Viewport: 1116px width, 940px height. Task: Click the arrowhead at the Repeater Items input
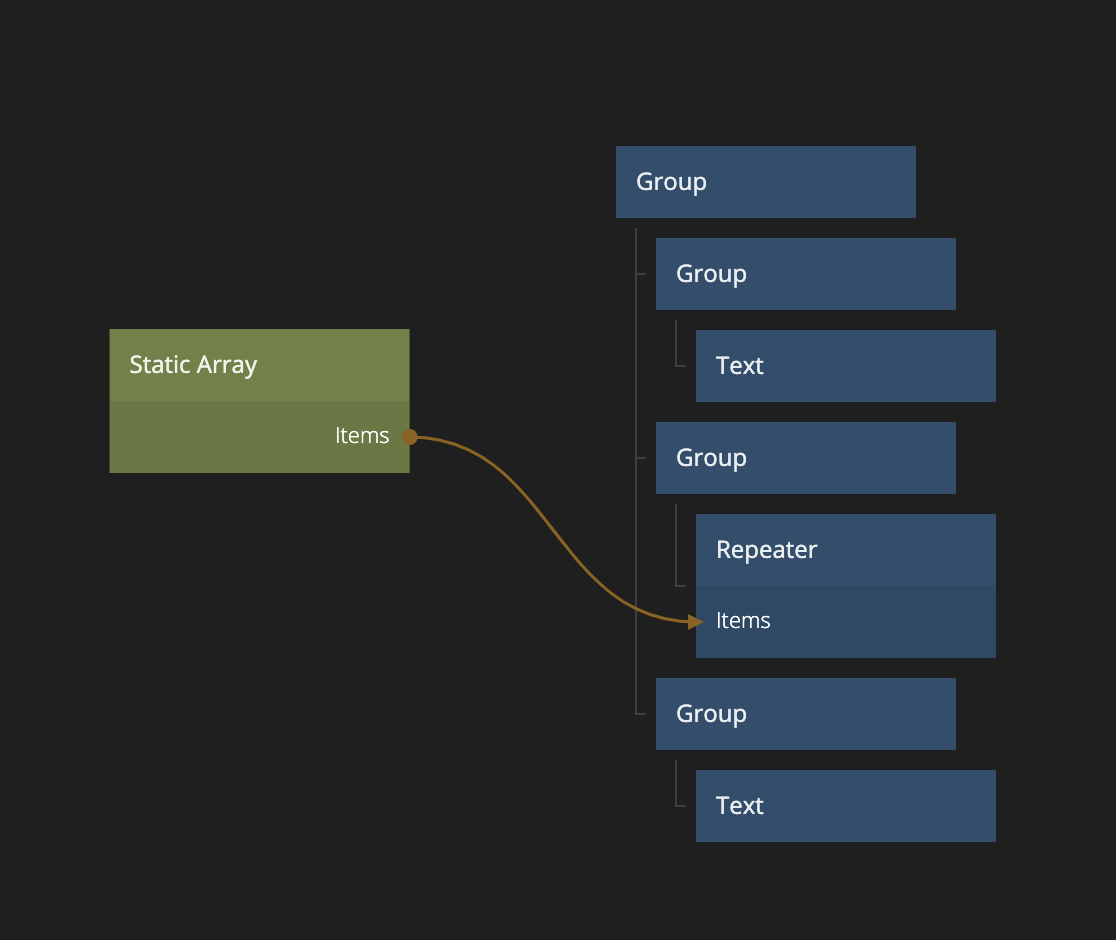click(696, 622)
